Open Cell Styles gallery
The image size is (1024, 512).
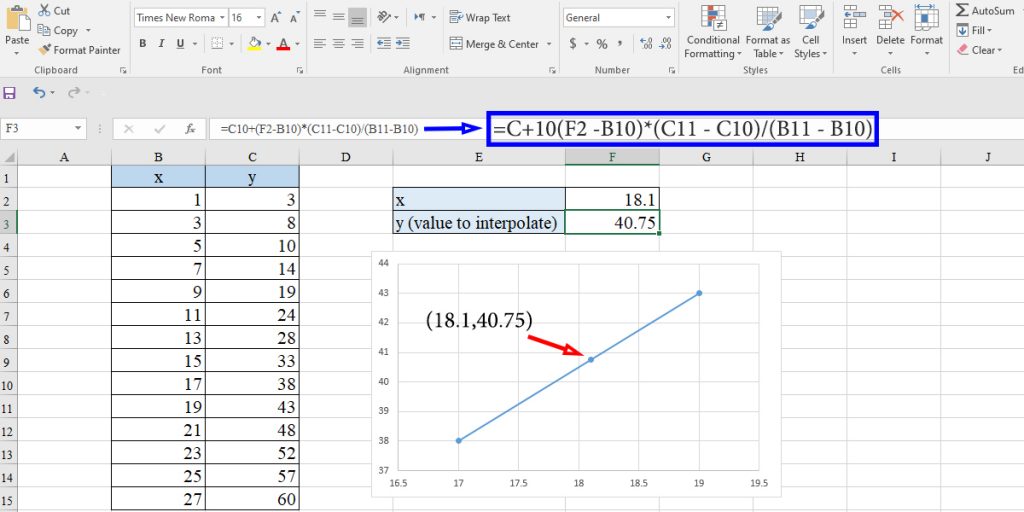click(811, 31)
